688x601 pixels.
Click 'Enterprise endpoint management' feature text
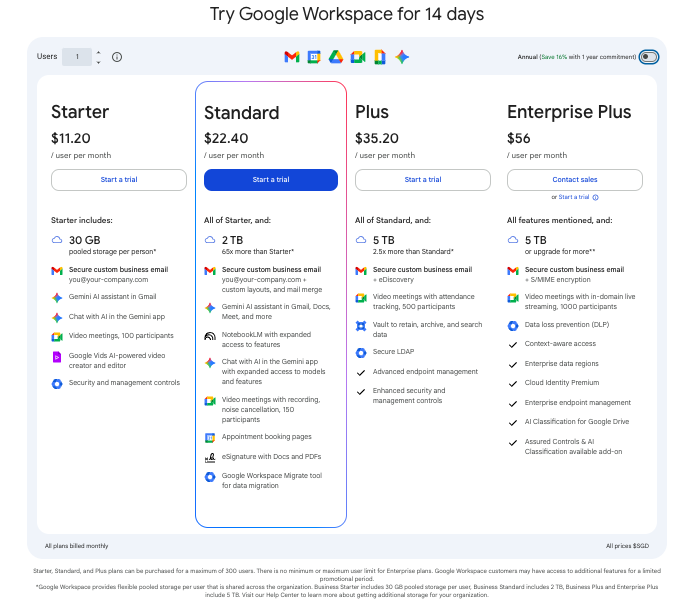578,403
